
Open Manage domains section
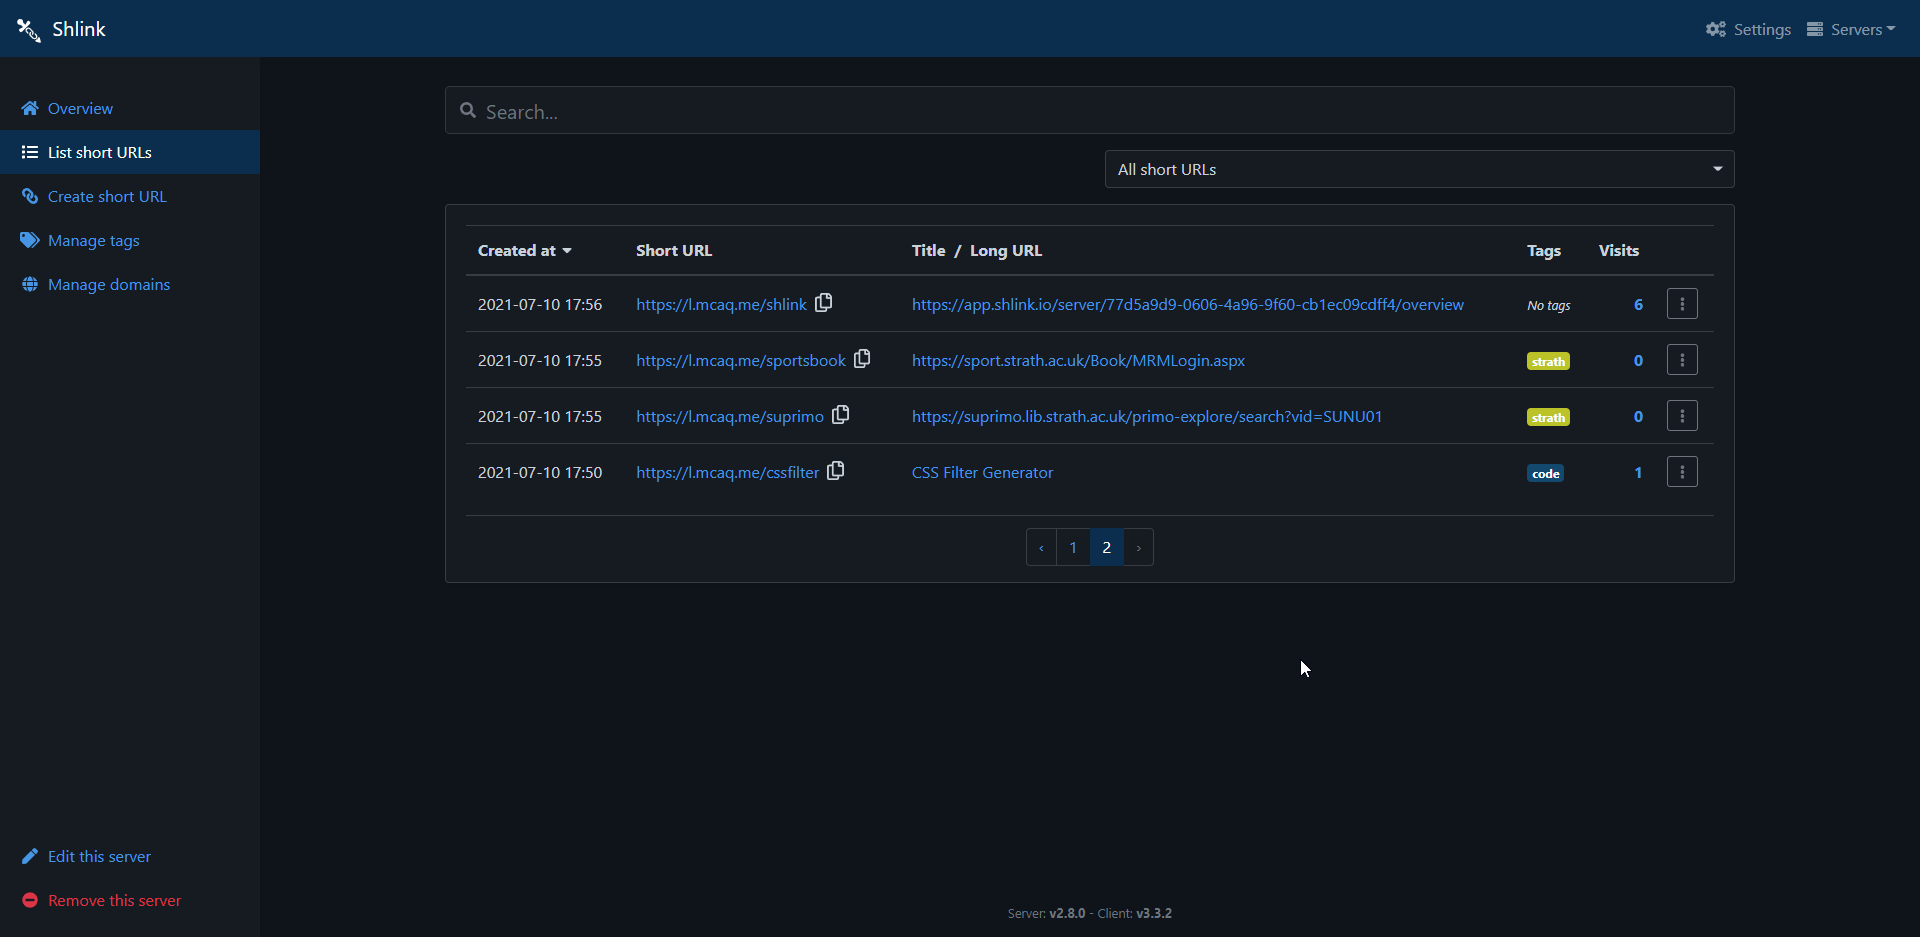click(108, 284)
